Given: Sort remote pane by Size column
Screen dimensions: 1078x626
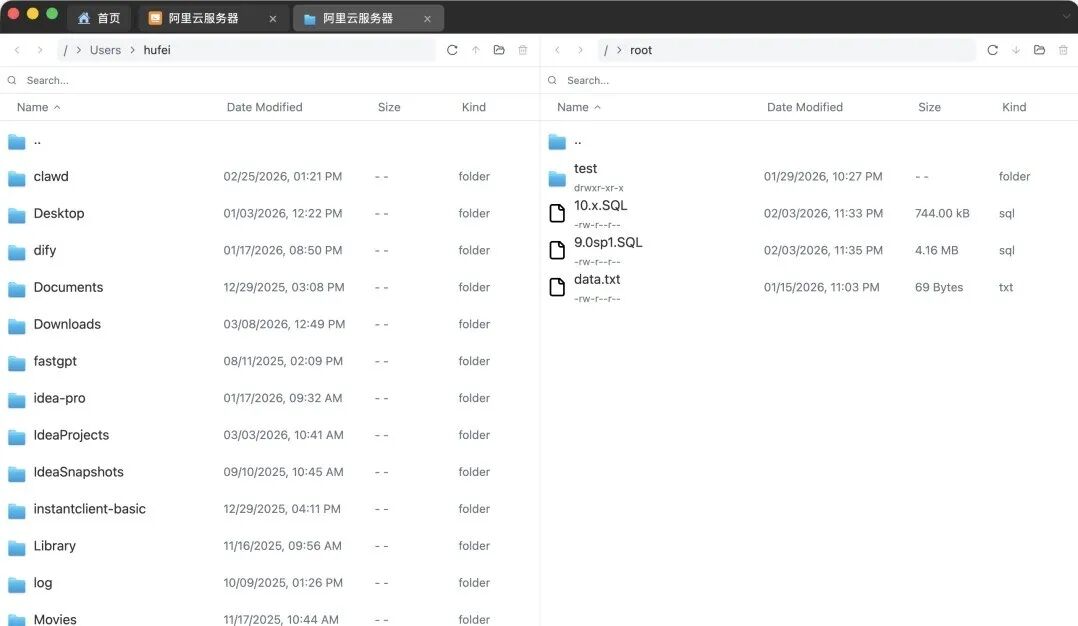Looking at the screenshot, I should (x=930, y=107).
